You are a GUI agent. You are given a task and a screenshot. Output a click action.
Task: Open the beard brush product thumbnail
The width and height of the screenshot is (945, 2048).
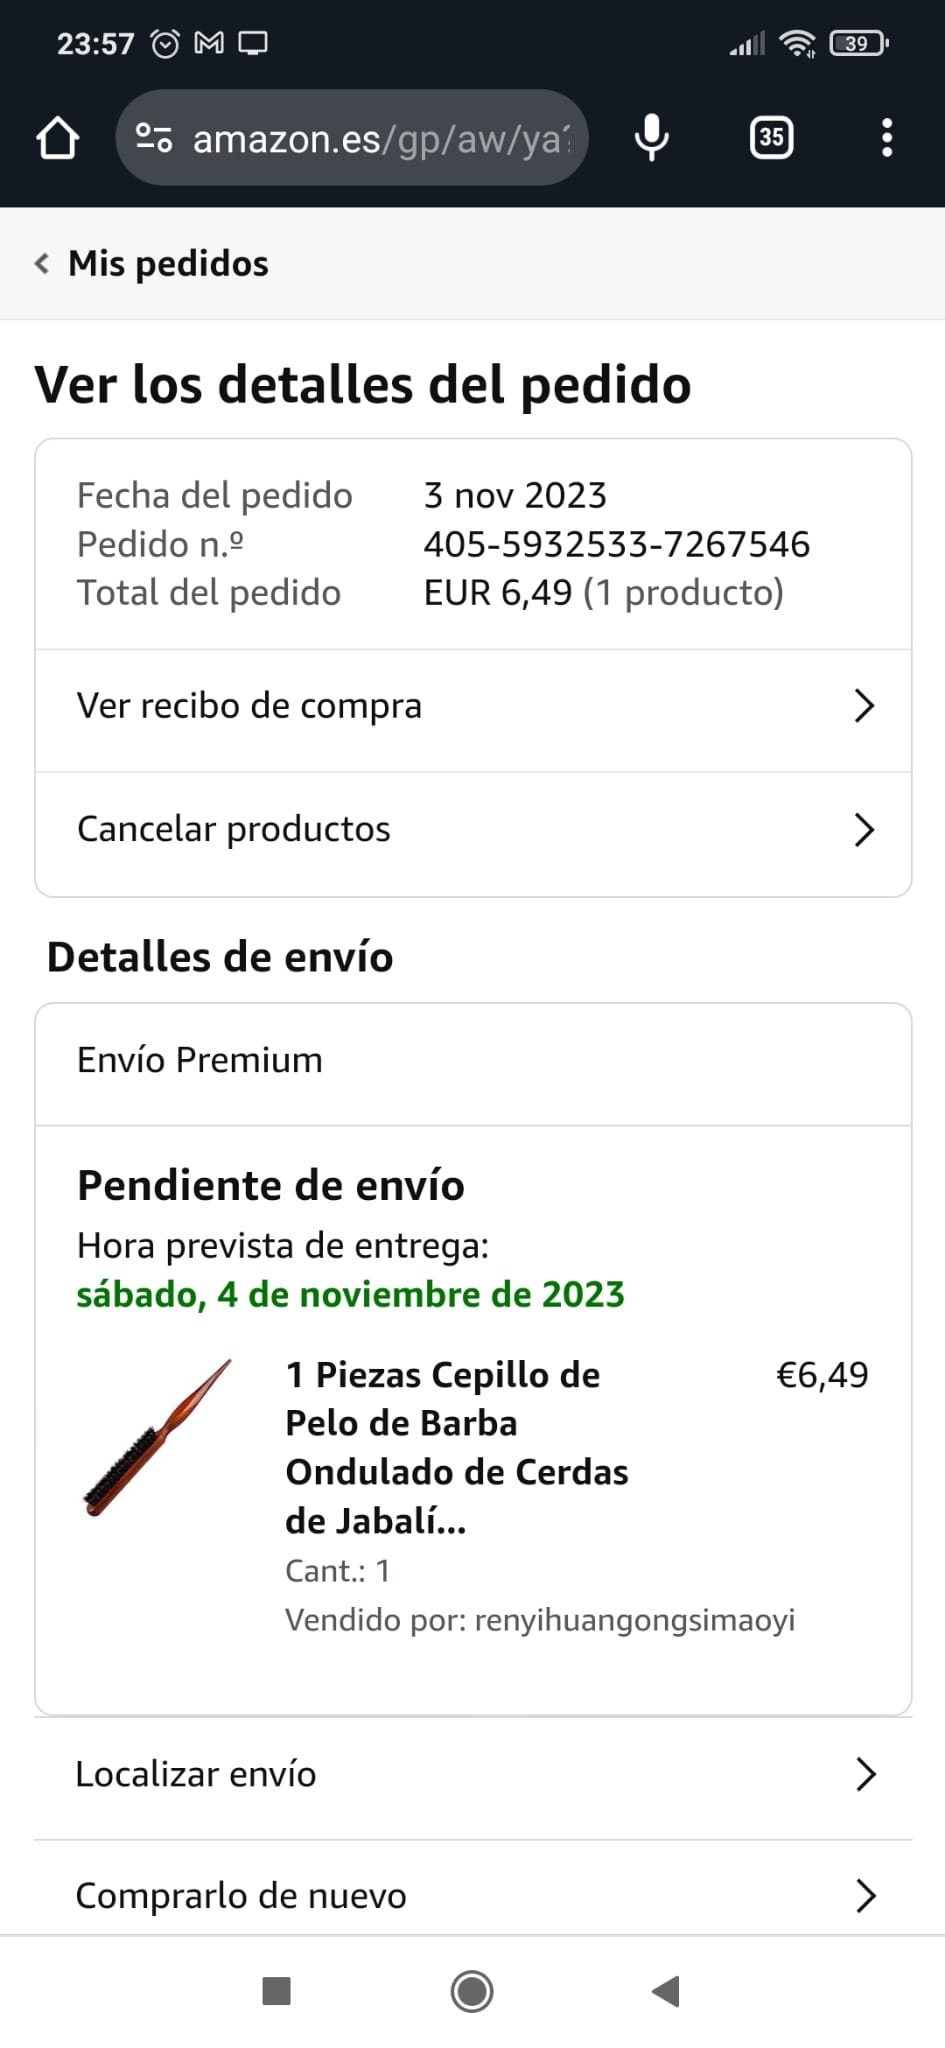(x=157, y=1438)
